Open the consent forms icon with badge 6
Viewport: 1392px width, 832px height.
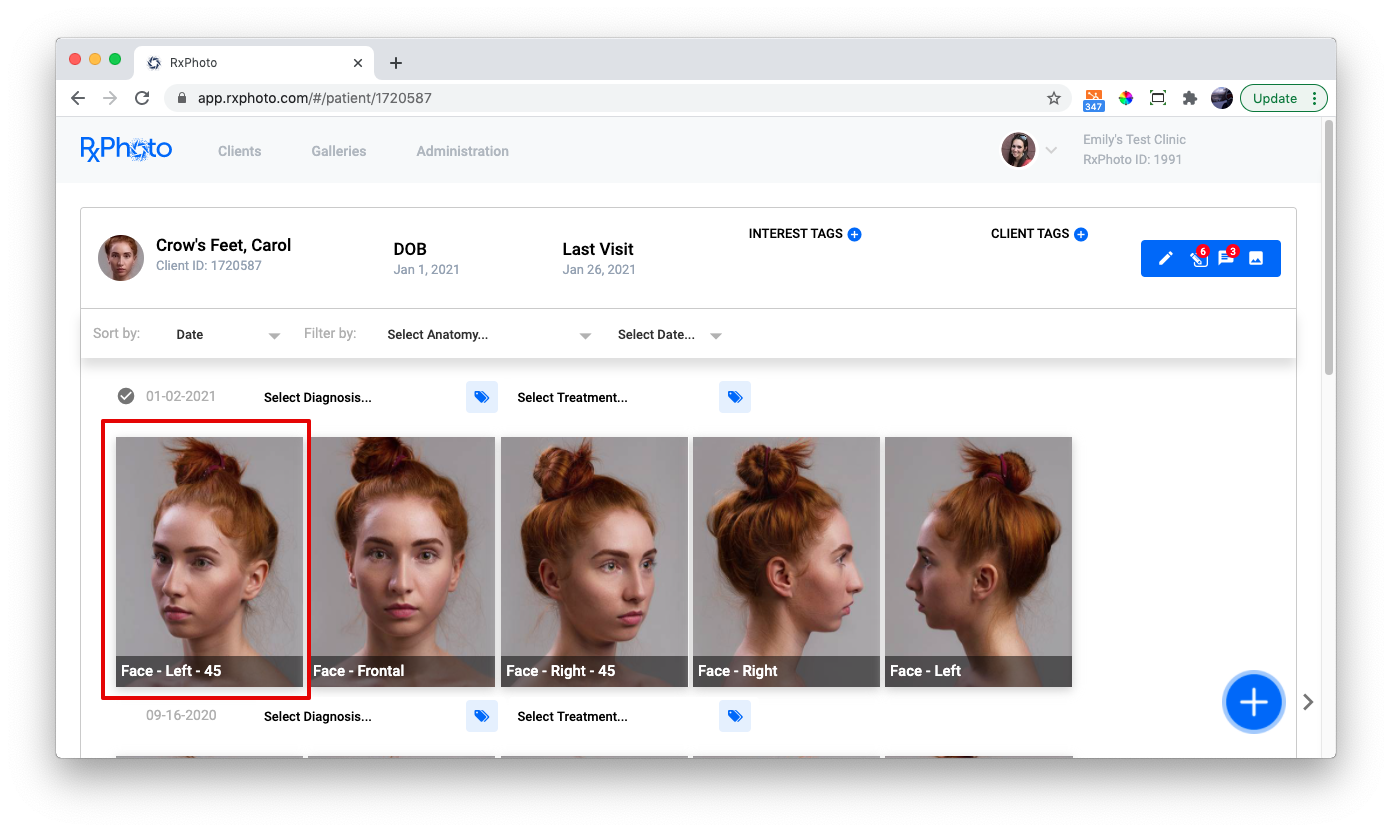pos(1198,258)
